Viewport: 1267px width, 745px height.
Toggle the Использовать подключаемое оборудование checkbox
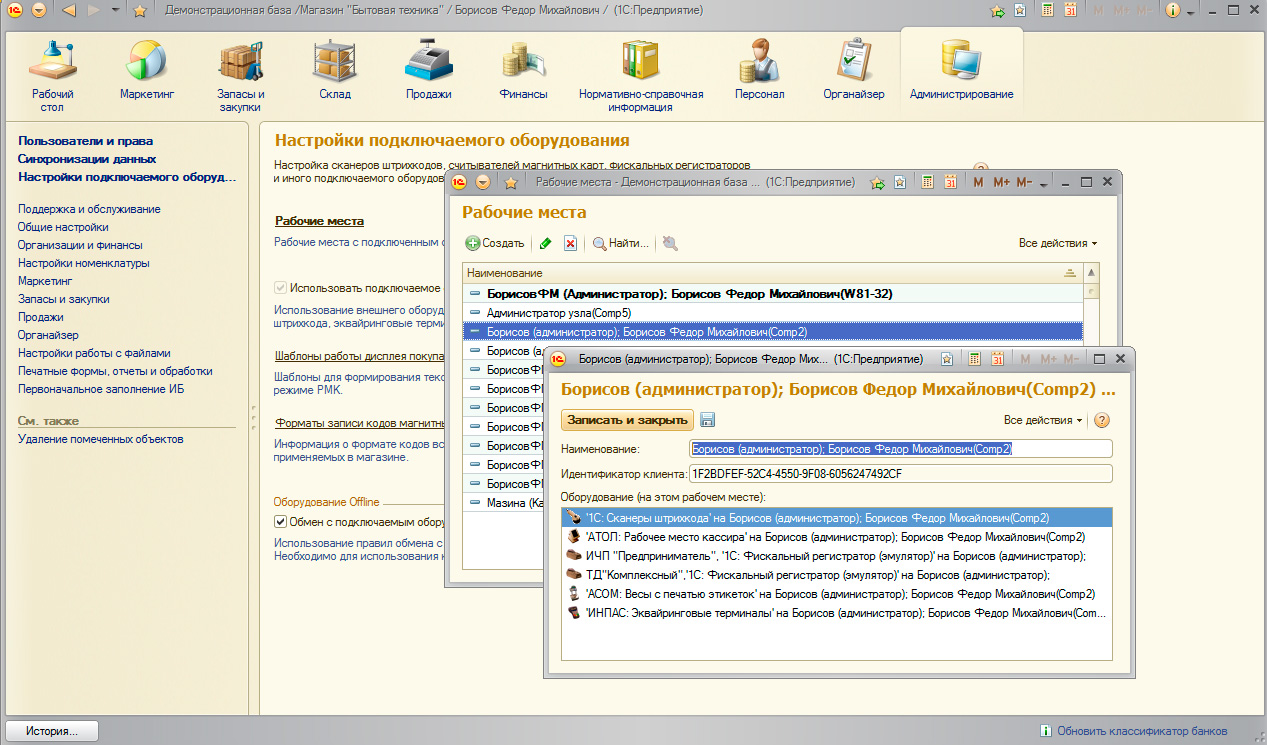281,288
